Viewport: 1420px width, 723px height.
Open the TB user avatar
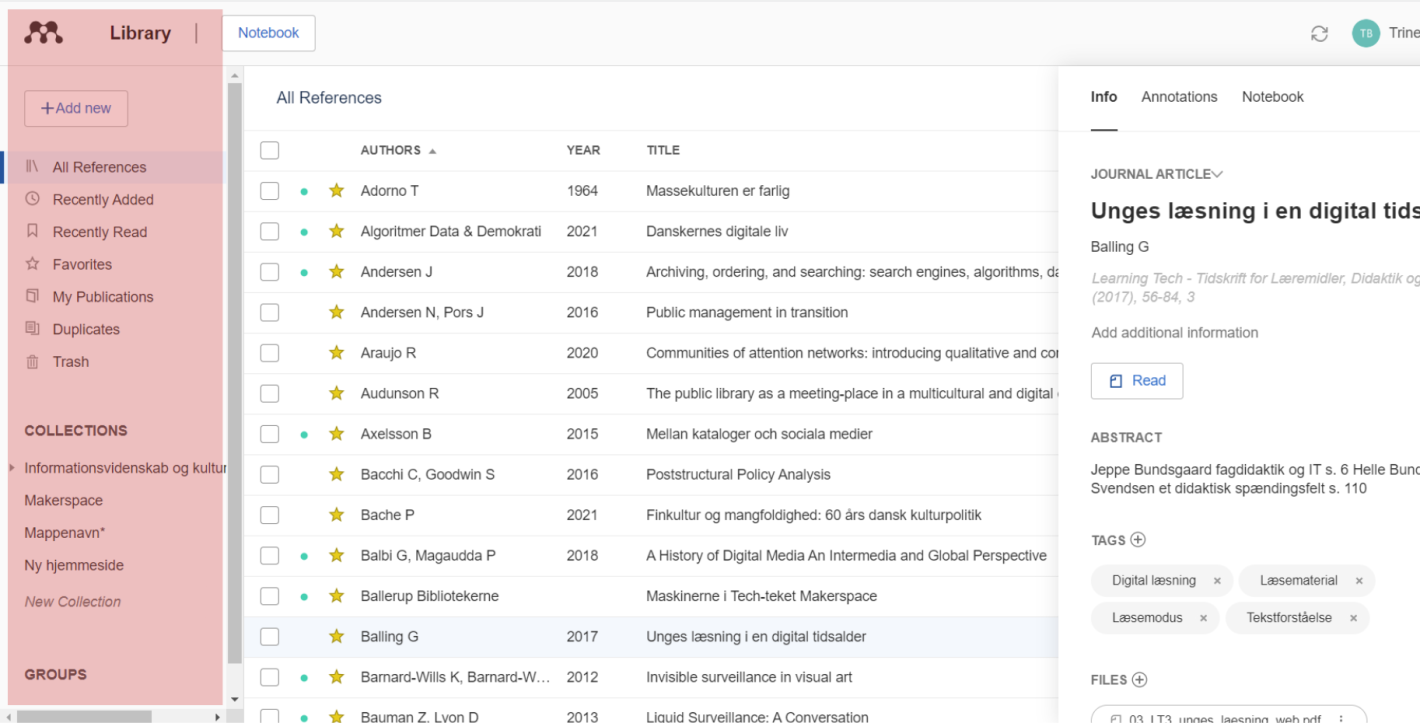click(x=1365, y=34)
